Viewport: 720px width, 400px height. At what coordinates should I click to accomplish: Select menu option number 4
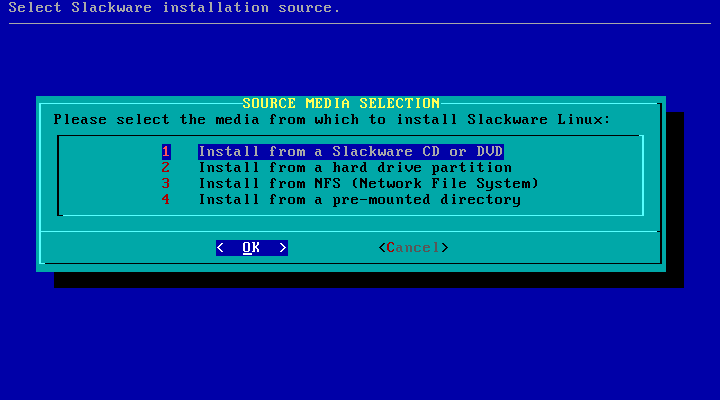166,199
